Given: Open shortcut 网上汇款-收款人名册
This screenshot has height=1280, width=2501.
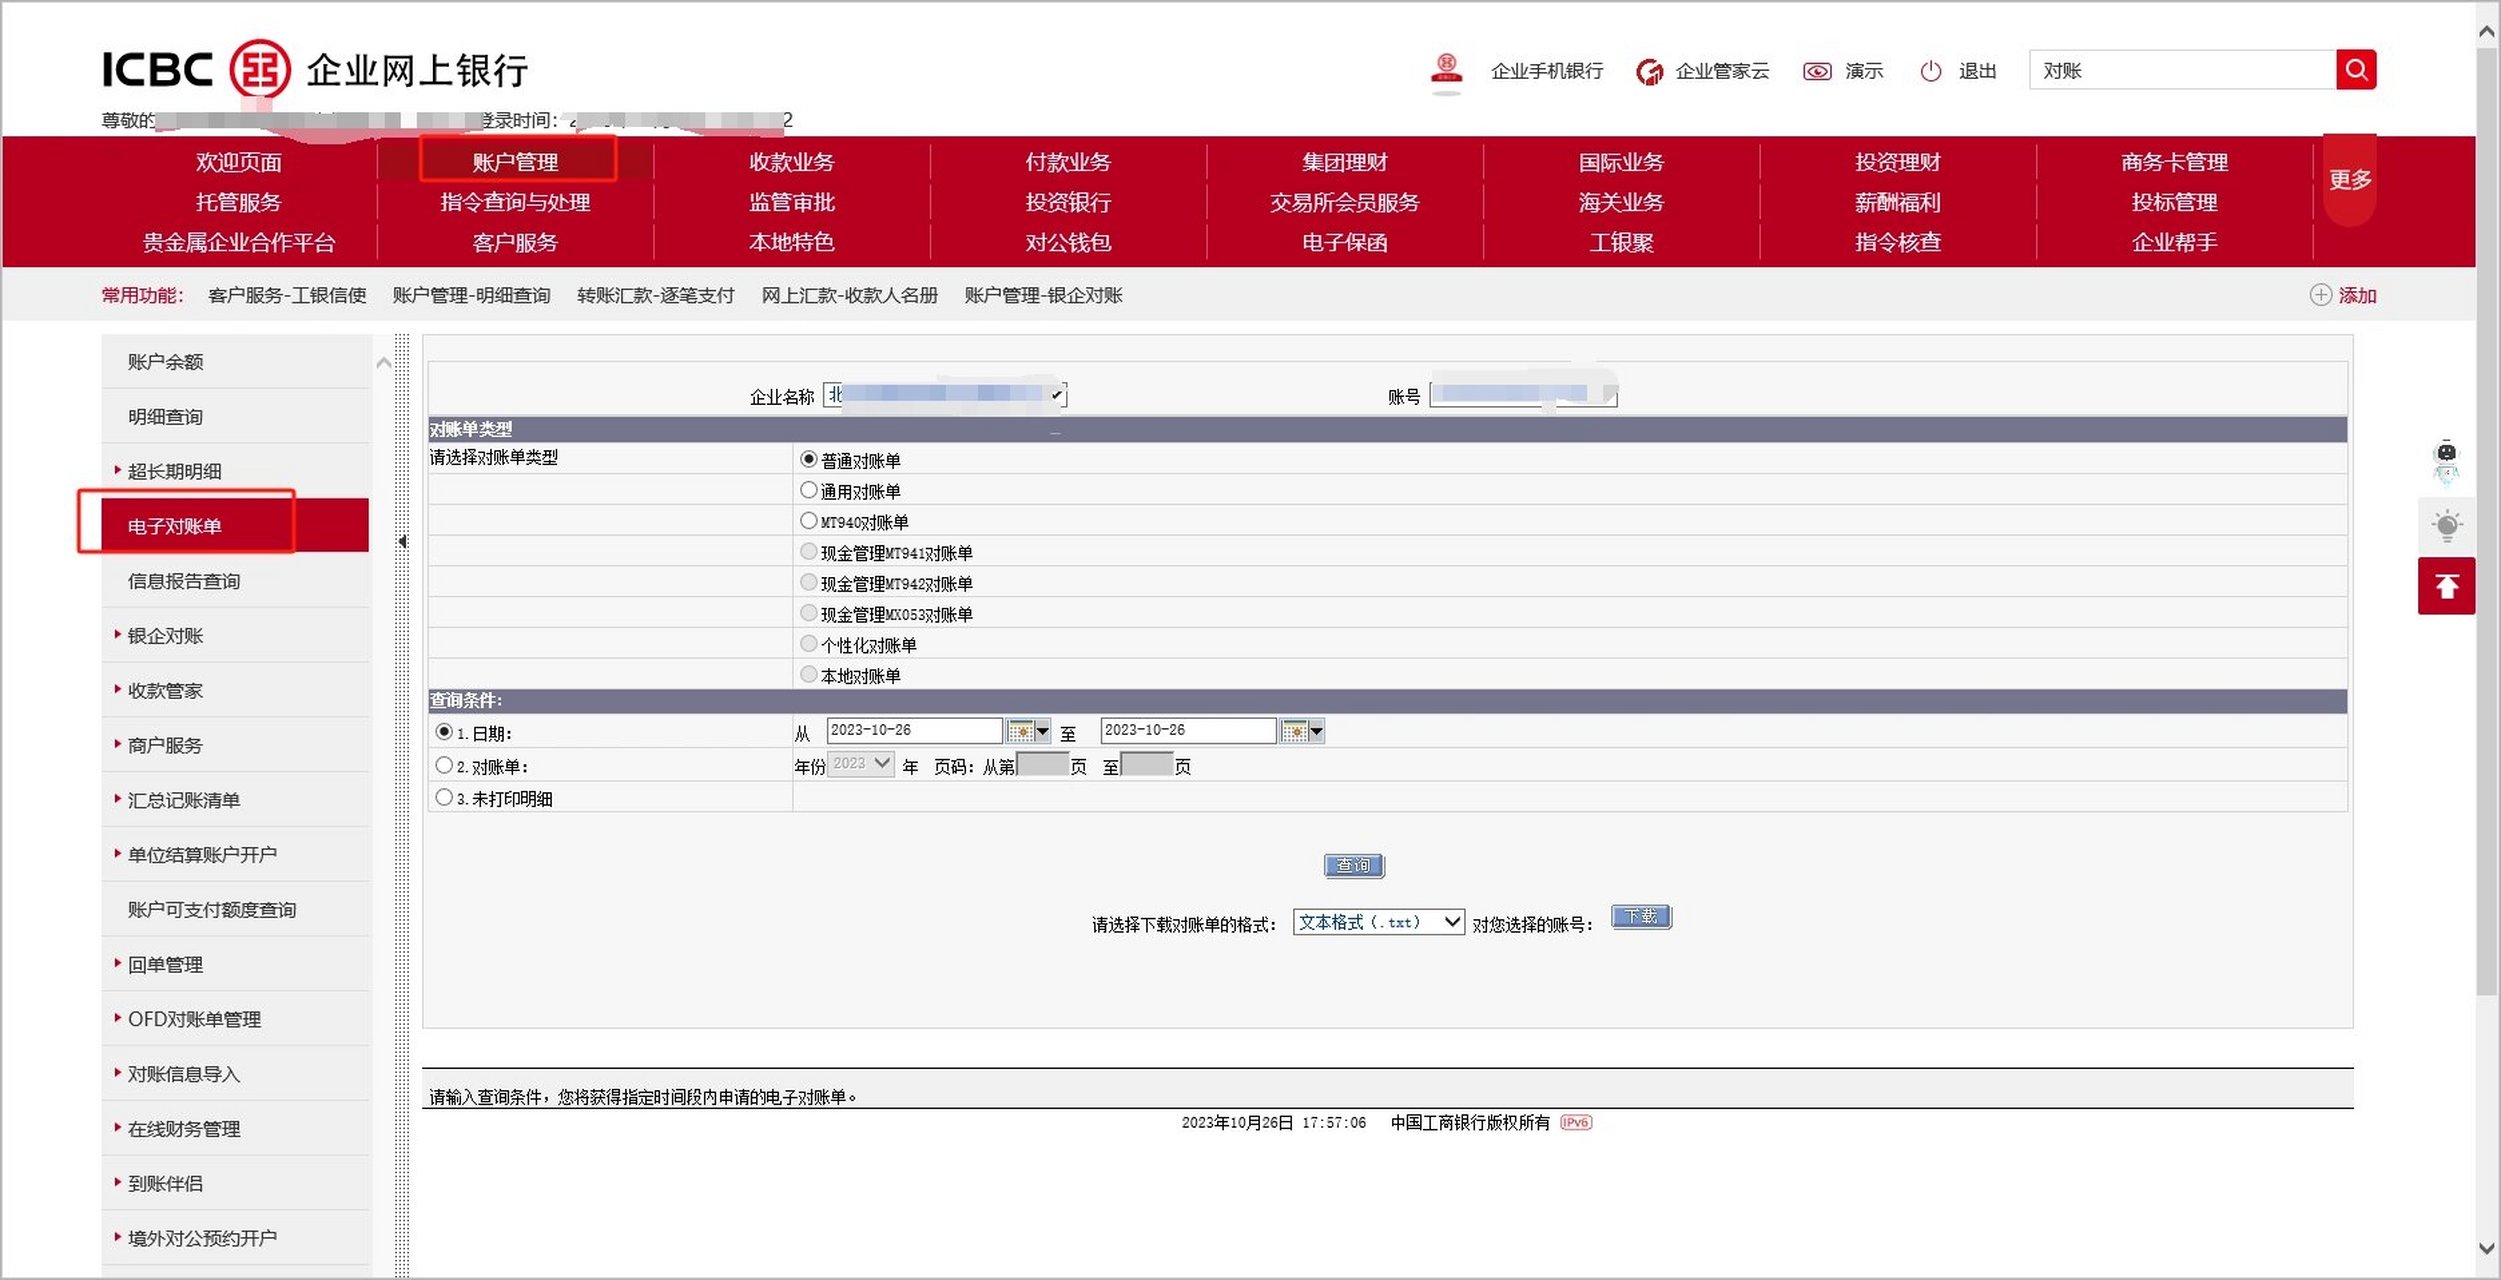Looking at the screenshot, I should tap(850, 295).
